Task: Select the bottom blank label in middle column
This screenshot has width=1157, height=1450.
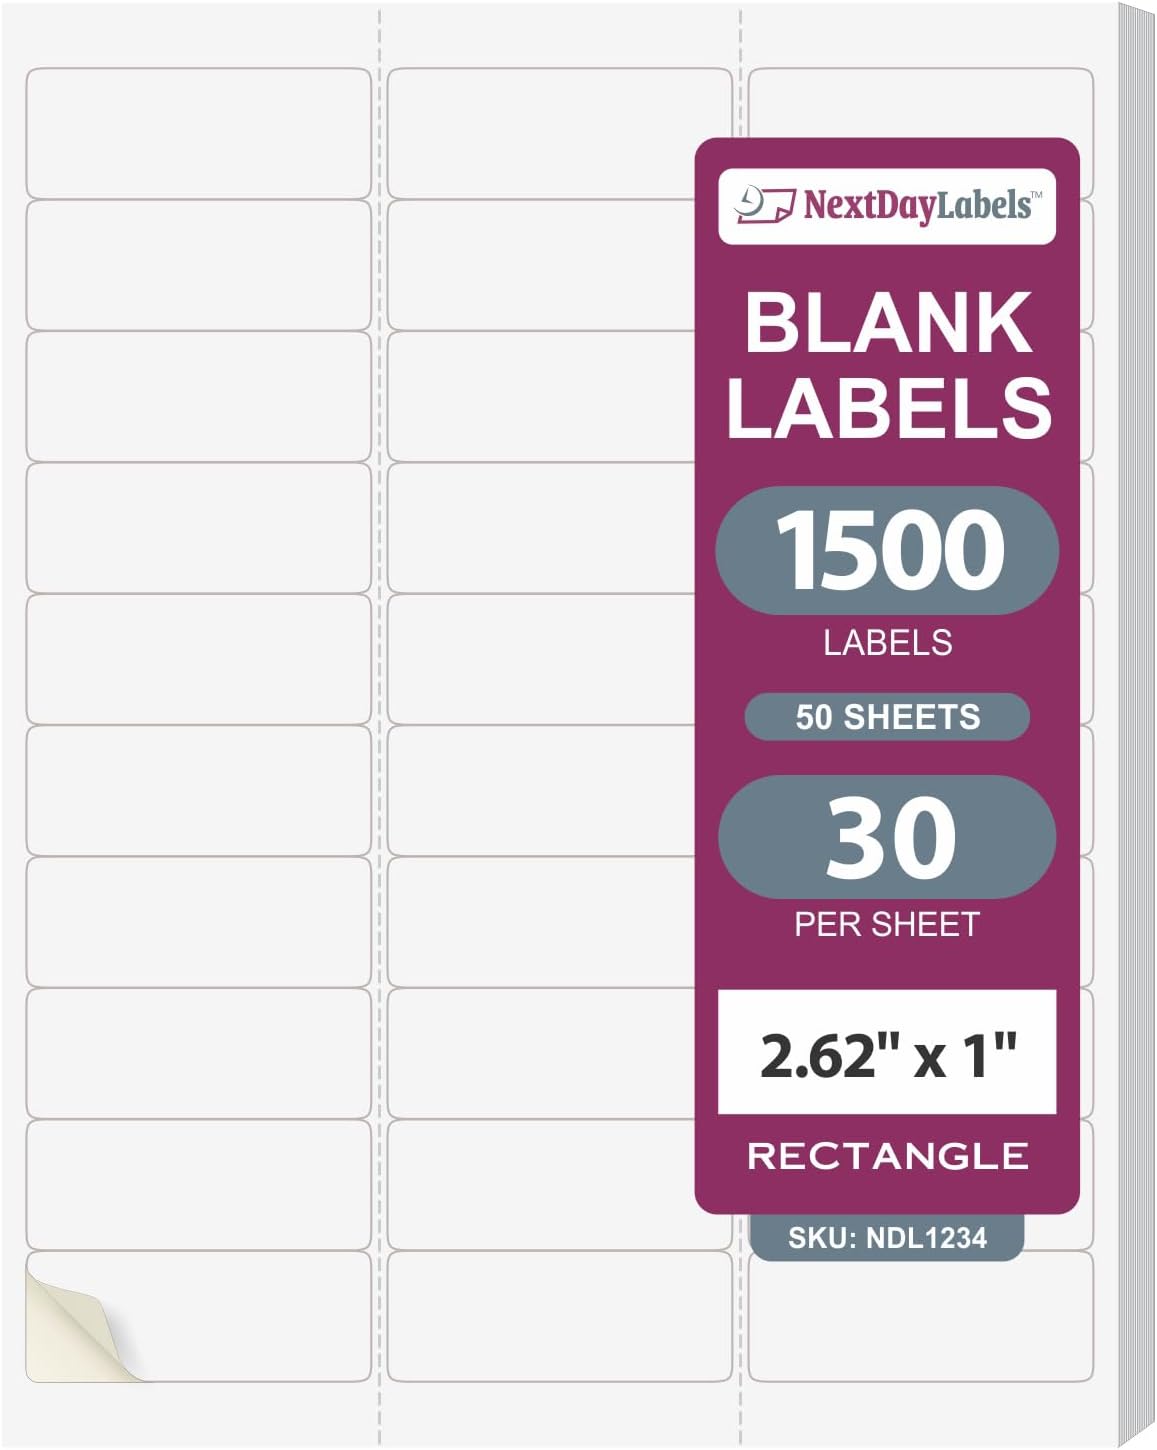Action: coord(559,1316)
